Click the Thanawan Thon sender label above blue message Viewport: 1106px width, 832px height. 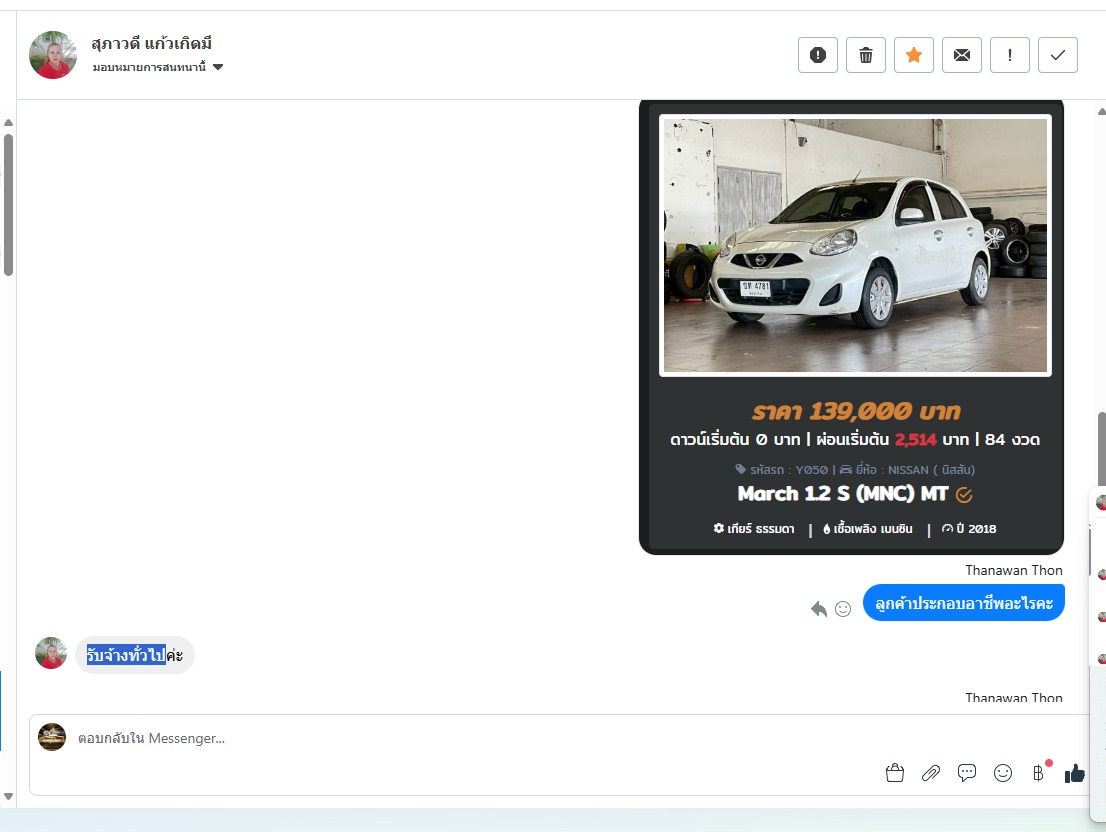[1014, 570]
